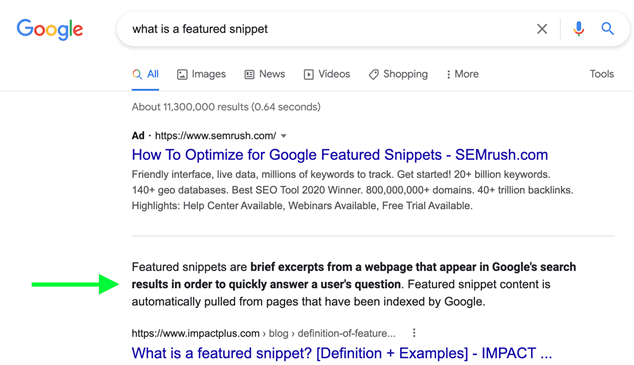Screen dimensions: 634x365
Task: Start voice search with the microphone icon
Action: 579,29
